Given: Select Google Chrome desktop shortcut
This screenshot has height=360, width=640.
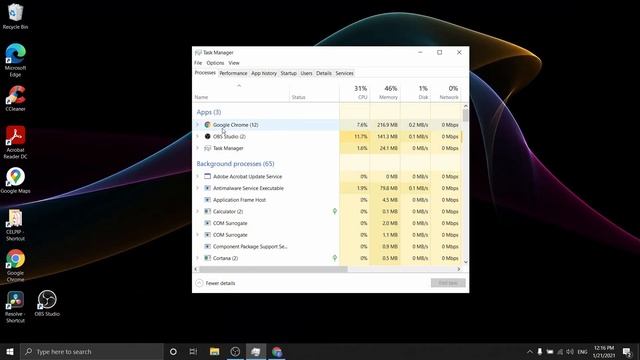Looking at the screenshot, I should point(15,265).
